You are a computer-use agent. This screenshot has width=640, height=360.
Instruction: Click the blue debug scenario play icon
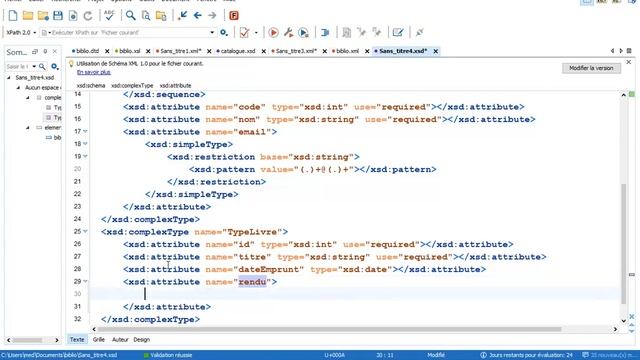click(x=303, y=32)
